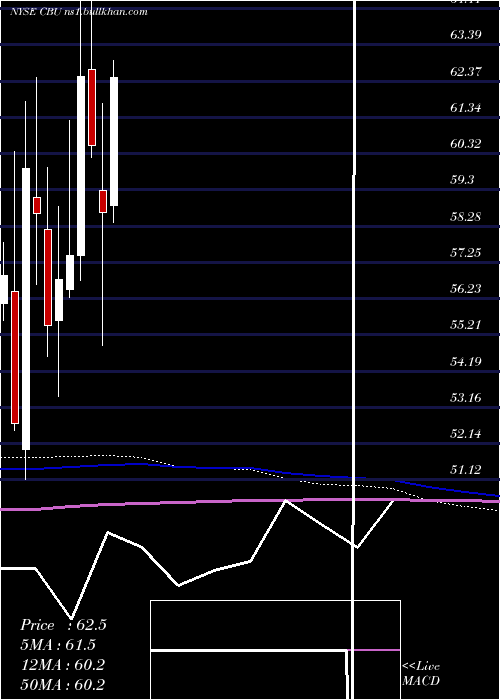Screen dimensions: 500x700
Task: Click the 51.12 price axis label
Action: click(466, 470)
